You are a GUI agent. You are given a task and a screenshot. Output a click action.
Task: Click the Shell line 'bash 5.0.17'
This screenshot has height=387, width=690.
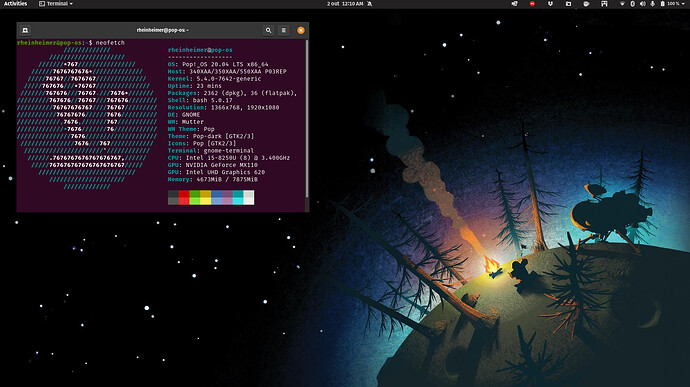pos(200,100)
